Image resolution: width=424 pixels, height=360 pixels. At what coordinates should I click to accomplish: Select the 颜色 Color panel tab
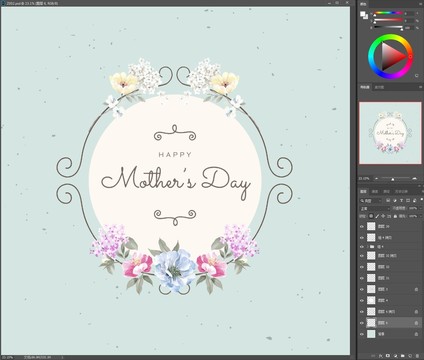pyautogui.click(x=363, y=4)
